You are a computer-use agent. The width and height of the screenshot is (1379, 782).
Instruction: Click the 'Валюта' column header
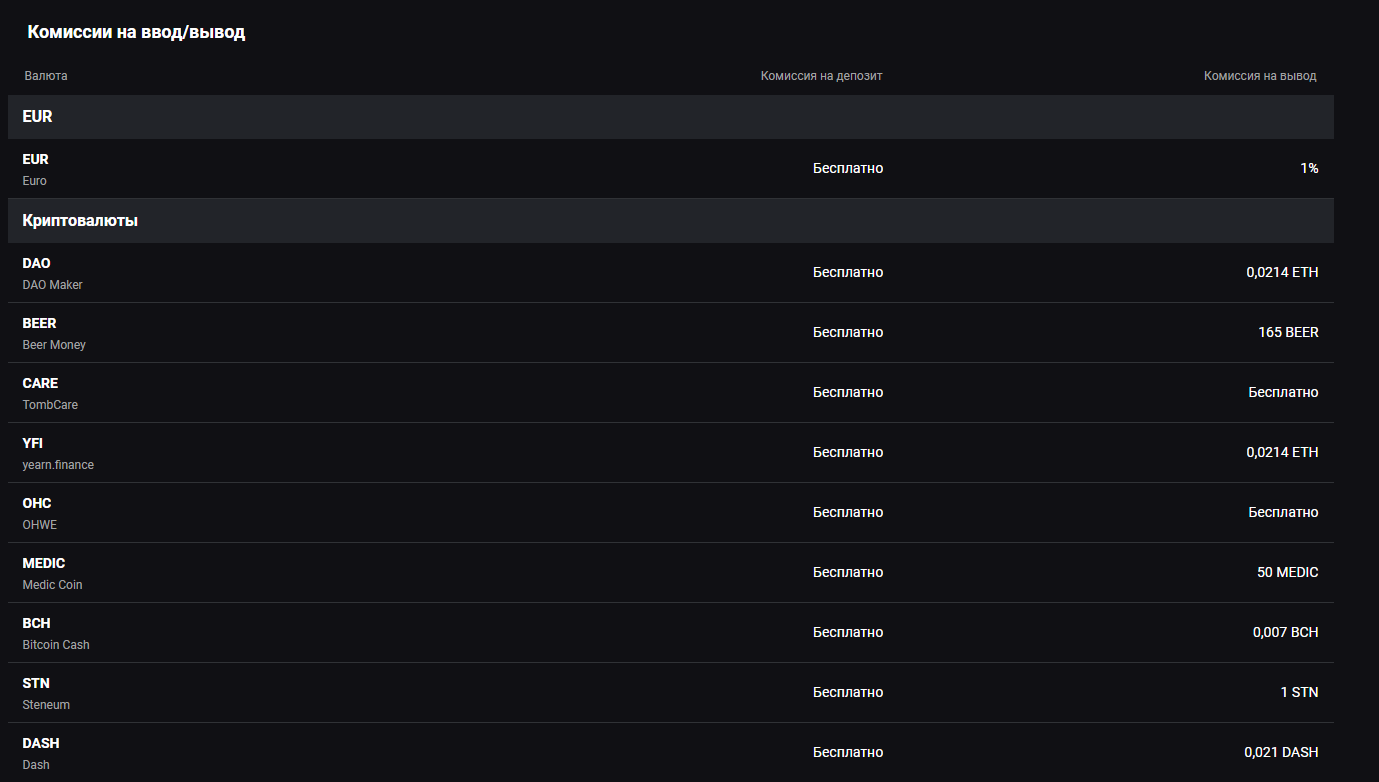[x=46, y=76]
